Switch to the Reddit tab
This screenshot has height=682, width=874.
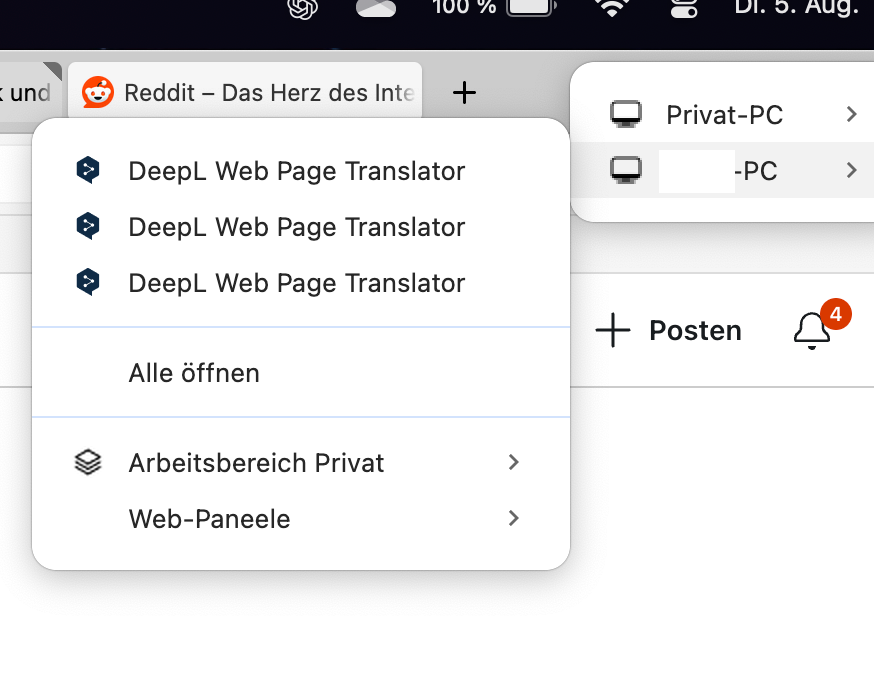245,91
